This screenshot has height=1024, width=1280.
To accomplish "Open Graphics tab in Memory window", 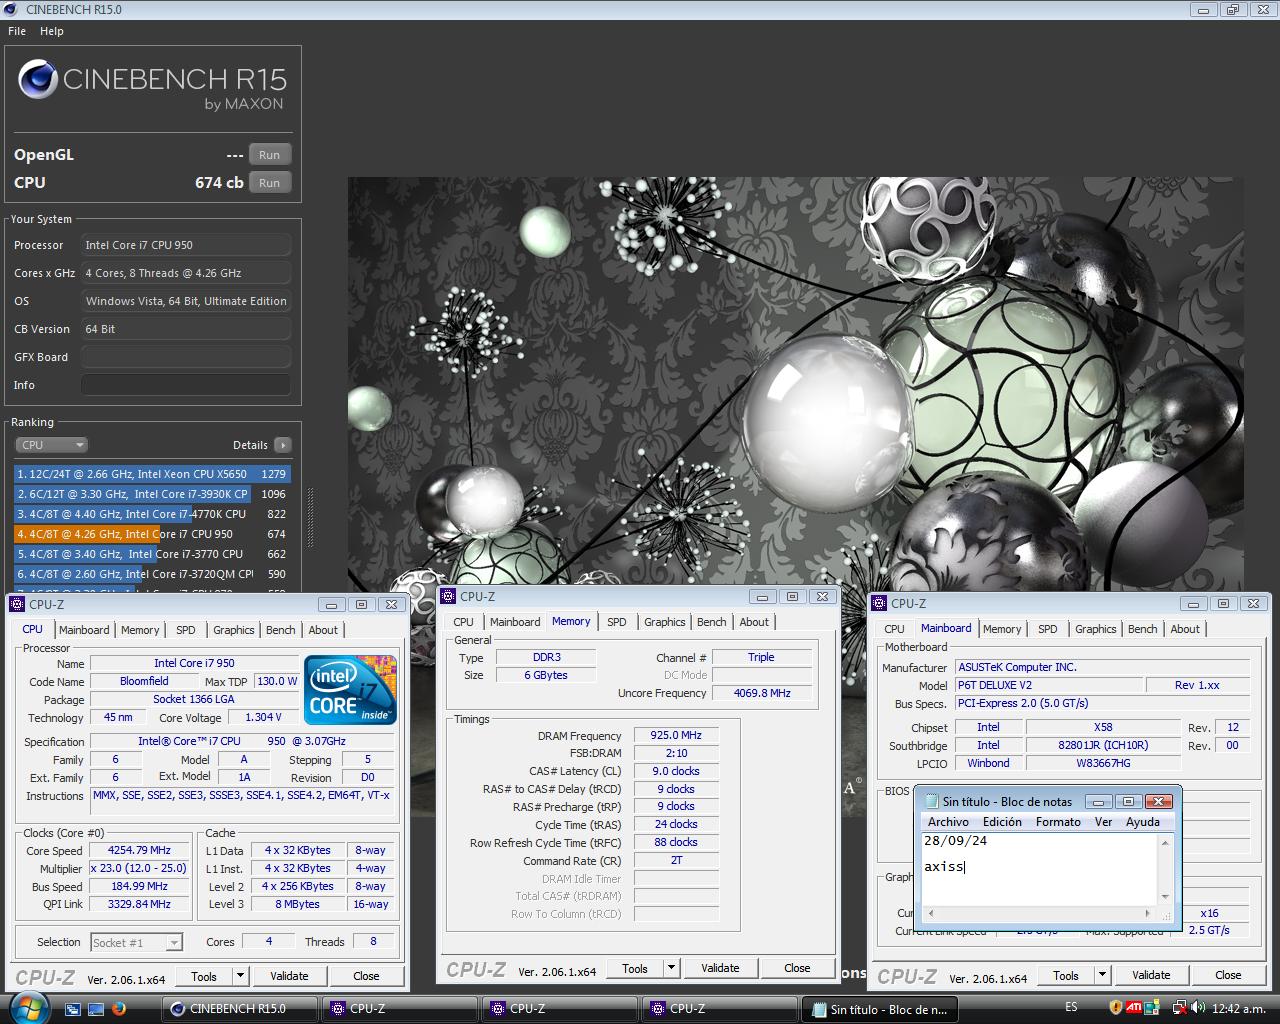I will [665, 622].
